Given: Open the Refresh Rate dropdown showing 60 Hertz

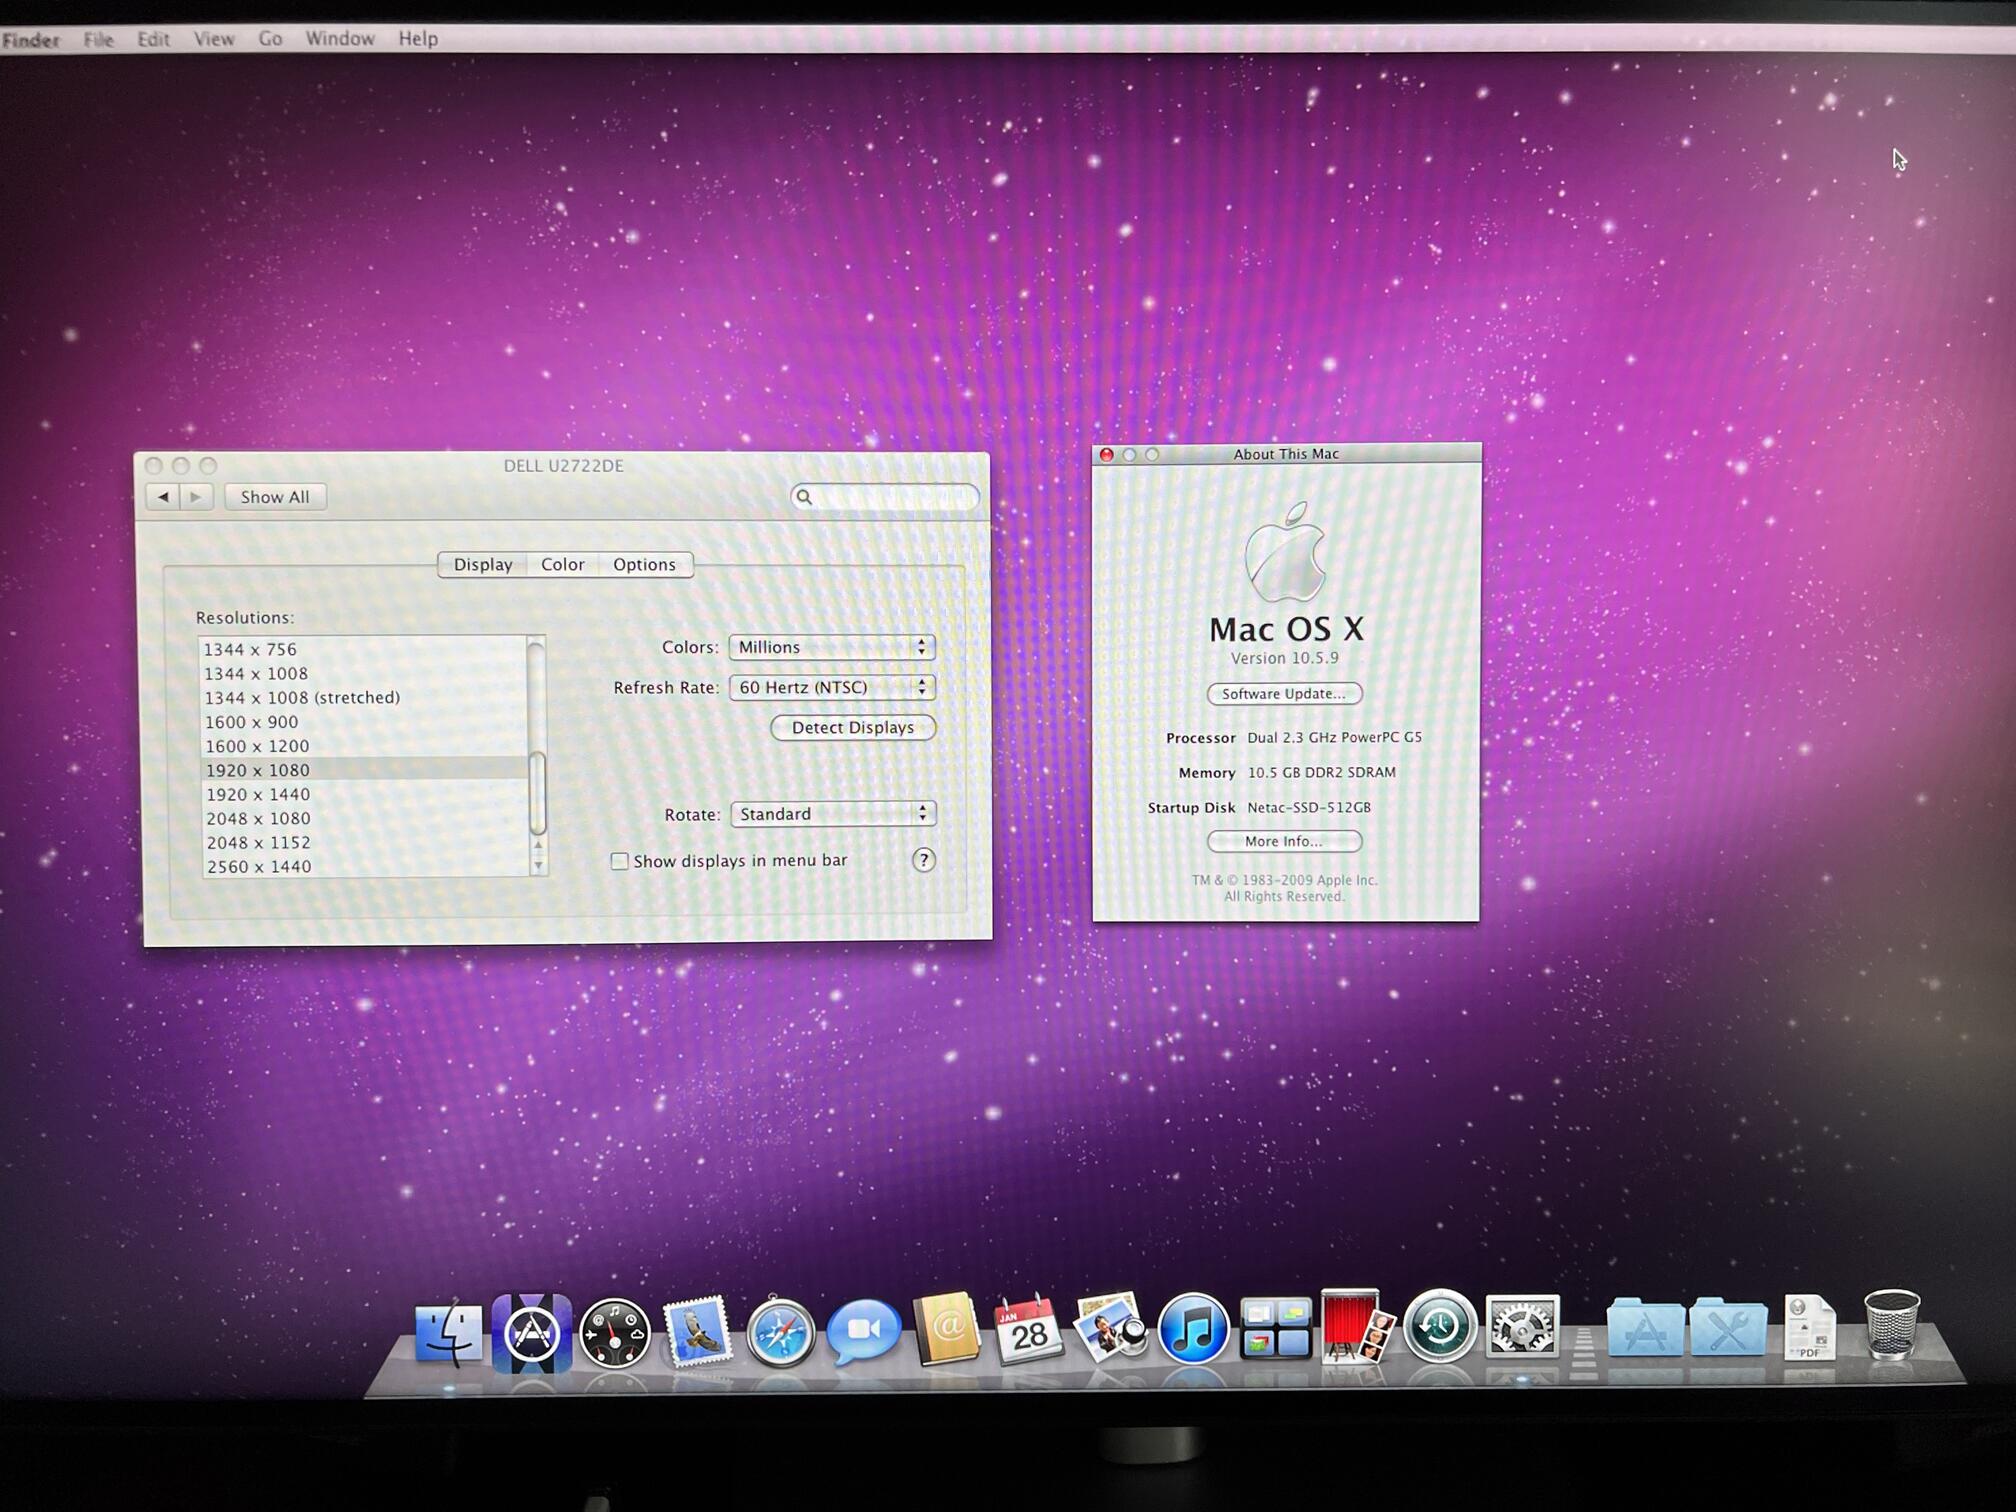Looking at the screenshot, I should point(832,687).
